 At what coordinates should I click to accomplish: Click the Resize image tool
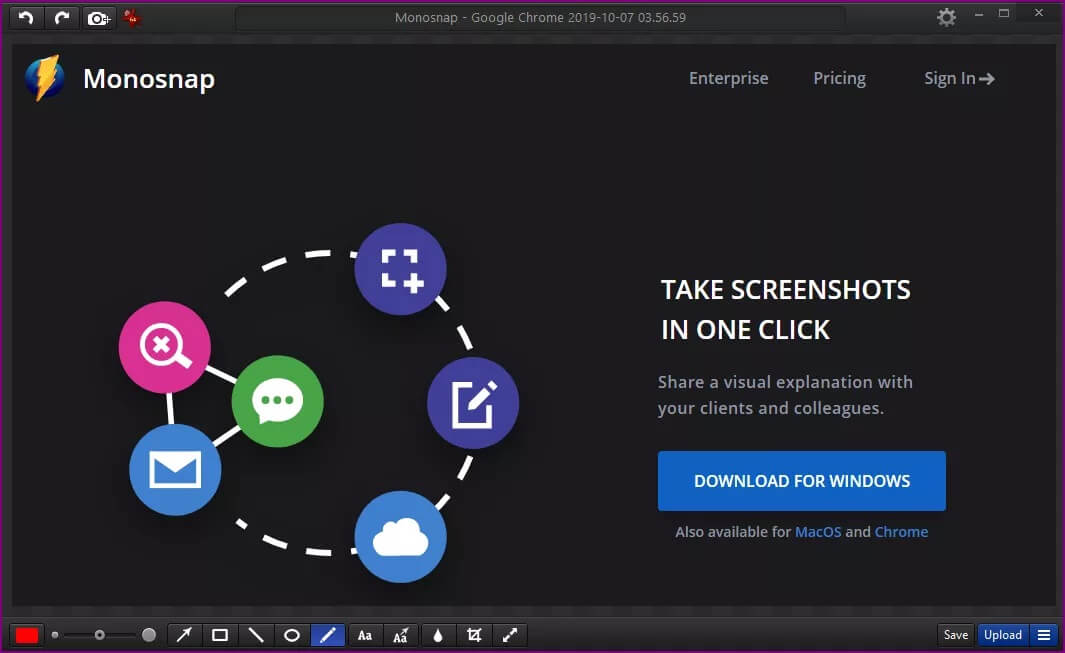point(510,635)
